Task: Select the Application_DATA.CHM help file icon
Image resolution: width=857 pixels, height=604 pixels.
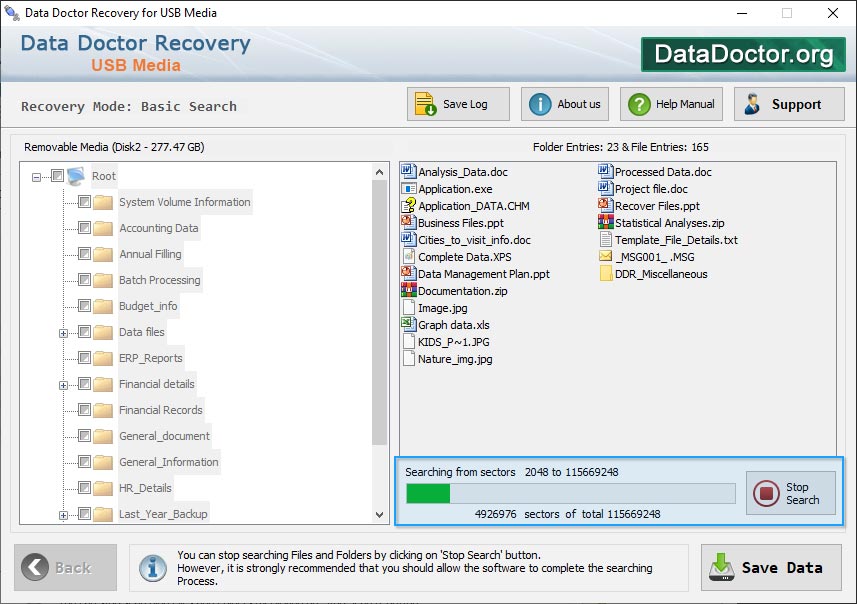Action: click(x=408, y=206)
